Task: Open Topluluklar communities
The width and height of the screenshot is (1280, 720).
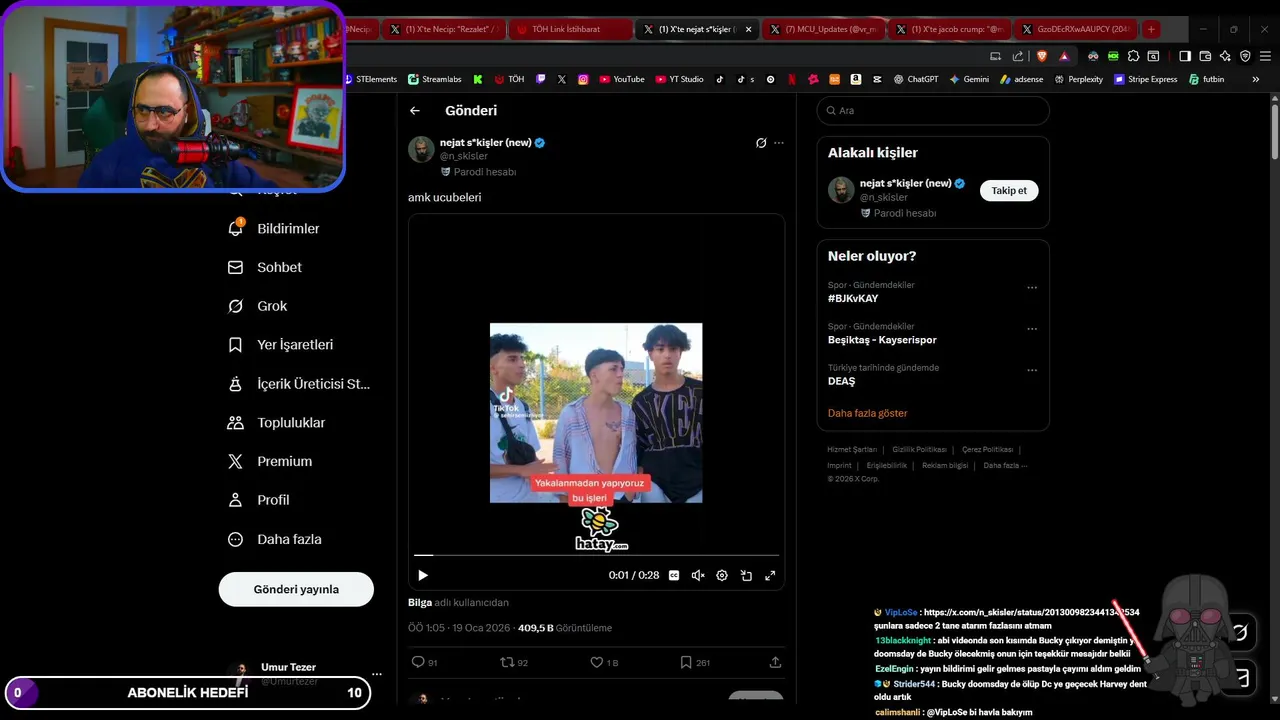Action: pos(276,423)
